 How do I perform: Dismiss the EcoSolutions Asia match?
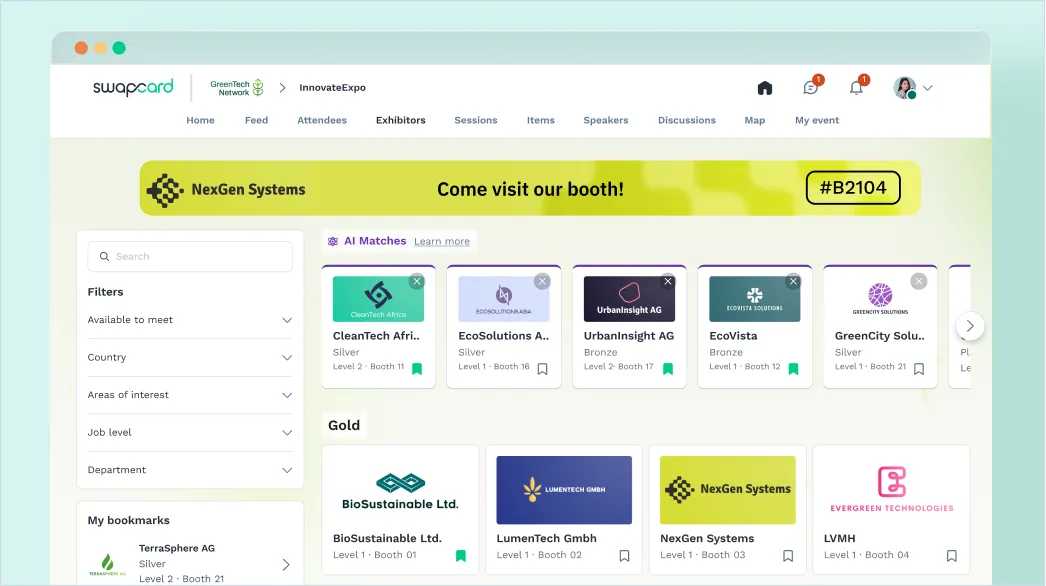pos(542,281)
